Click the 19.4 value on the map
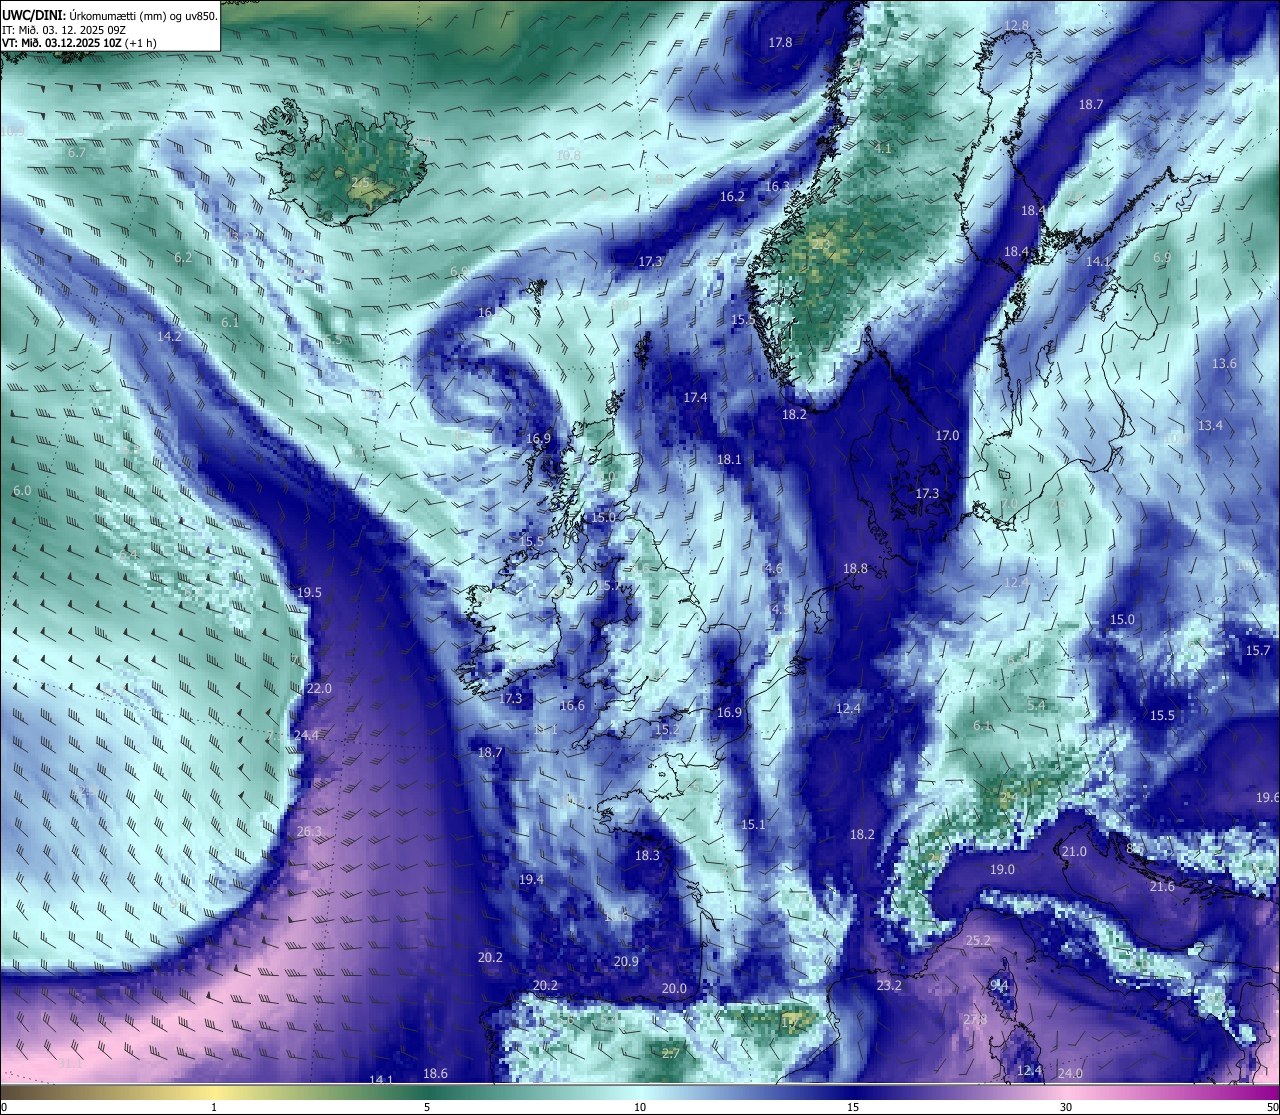The width and height of the screenshot is (1280, 1115). click(531, 880)
